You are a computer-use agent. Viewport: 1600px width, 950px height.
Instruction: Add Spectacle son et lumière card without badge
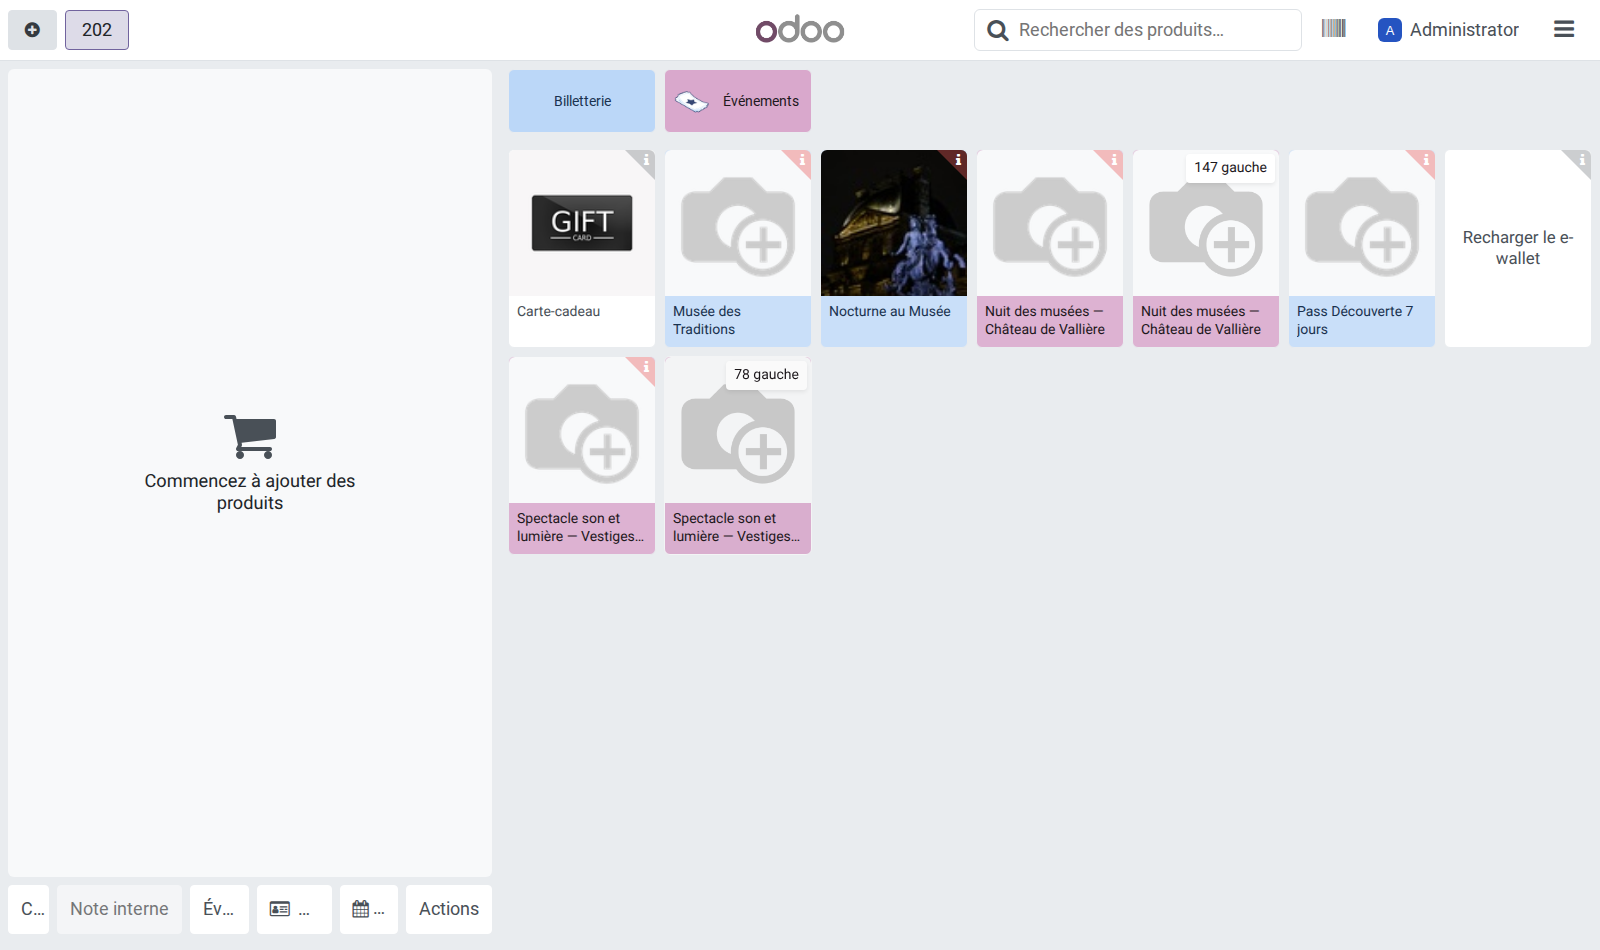click(x=582, y=455)
